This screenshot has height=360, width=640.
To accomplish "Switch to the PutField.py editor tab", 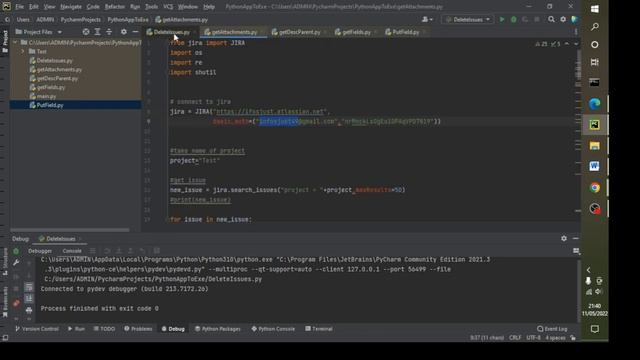I will pos(405,32).
